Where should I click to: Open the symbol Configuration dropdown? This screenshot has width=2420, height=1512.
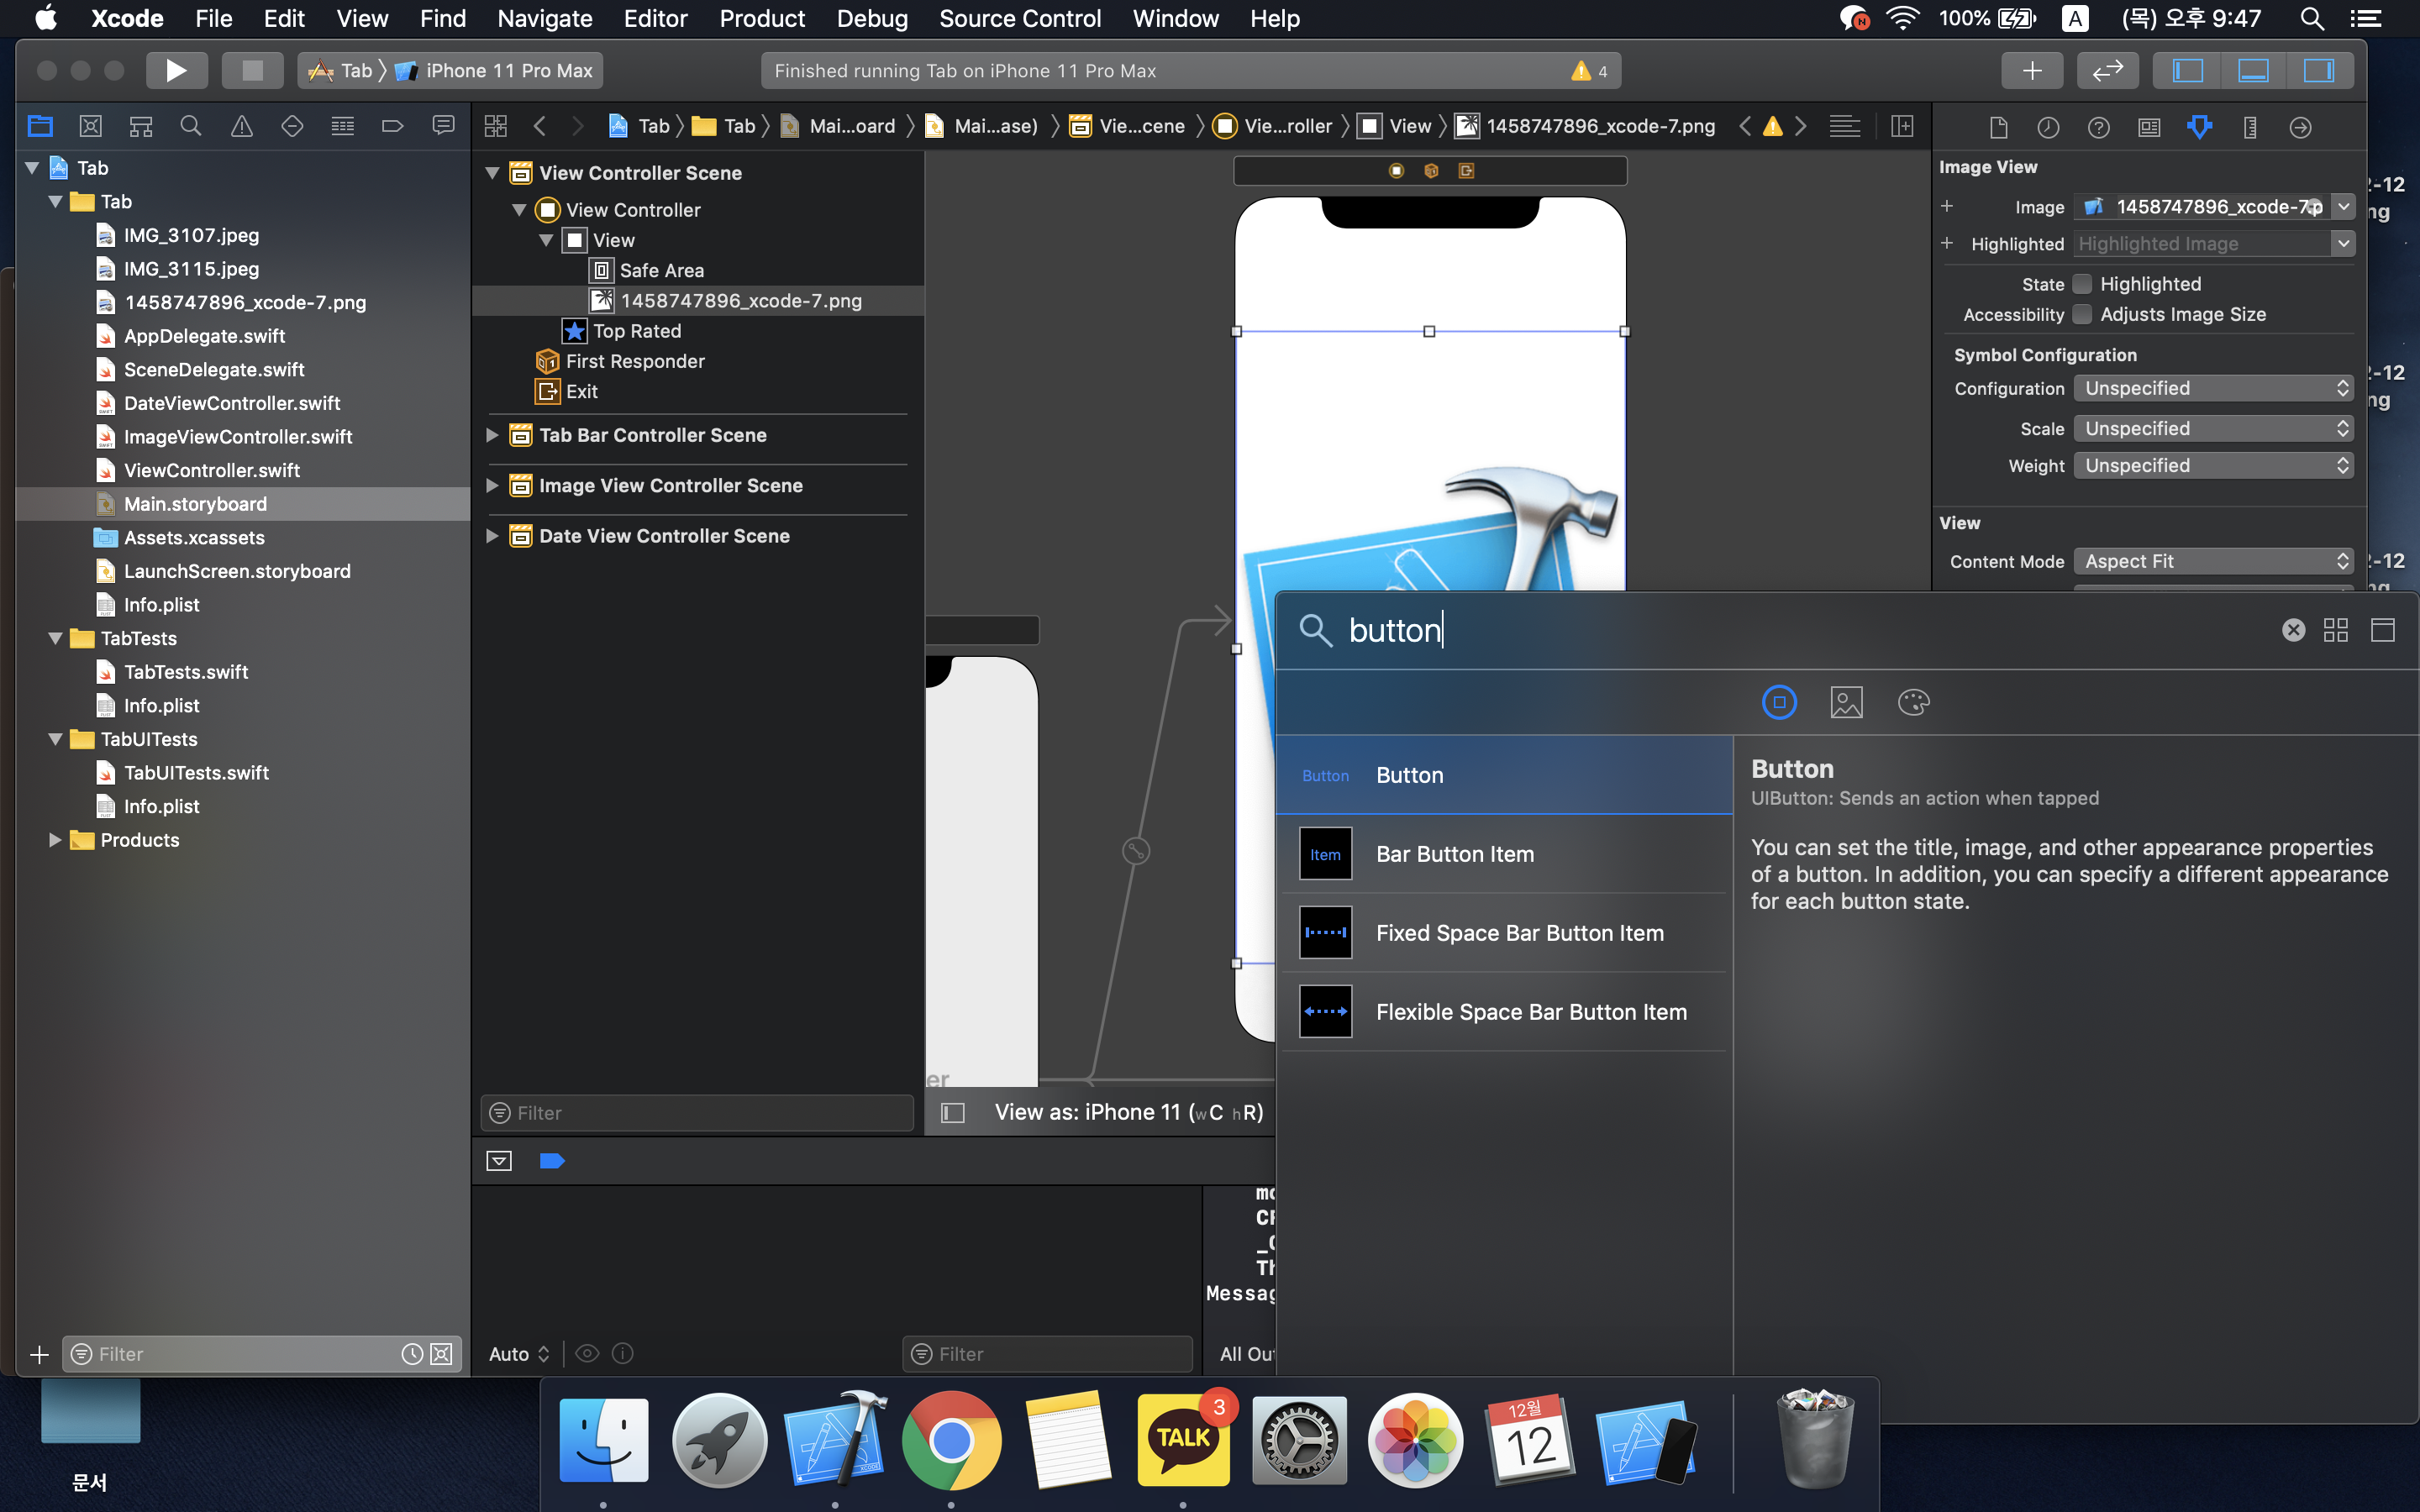pos(2212,388)
